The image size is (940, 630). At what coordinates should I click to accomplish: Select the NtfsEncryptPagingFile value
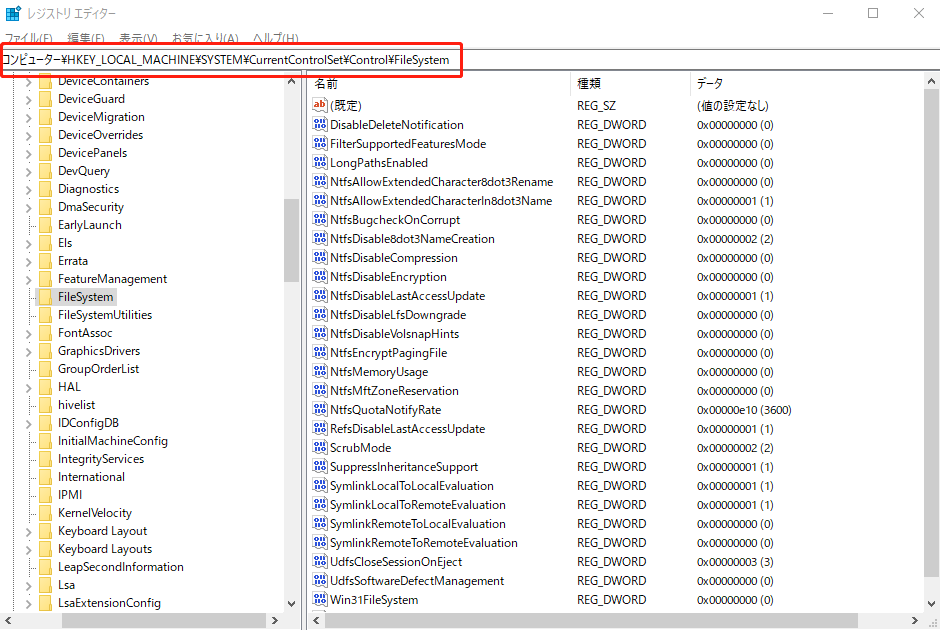(388, 352)
